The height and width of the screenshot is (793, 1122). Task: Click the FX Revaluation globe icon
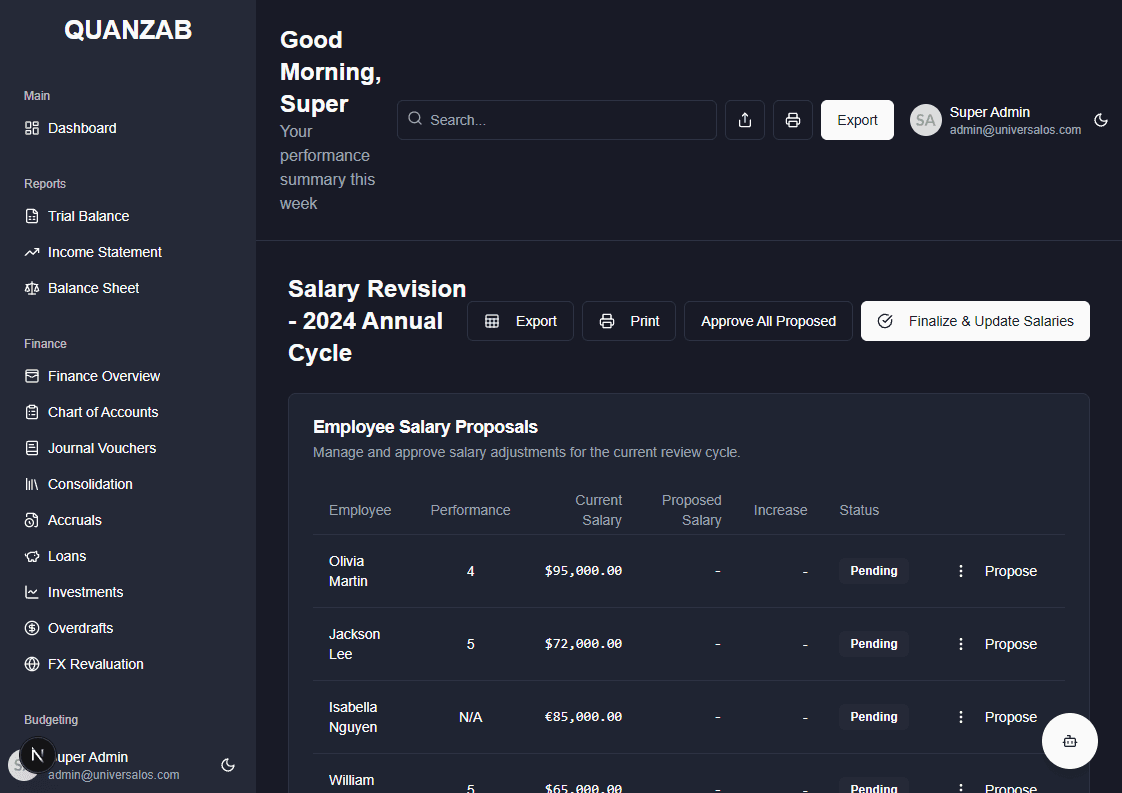[x=31, y=664]
